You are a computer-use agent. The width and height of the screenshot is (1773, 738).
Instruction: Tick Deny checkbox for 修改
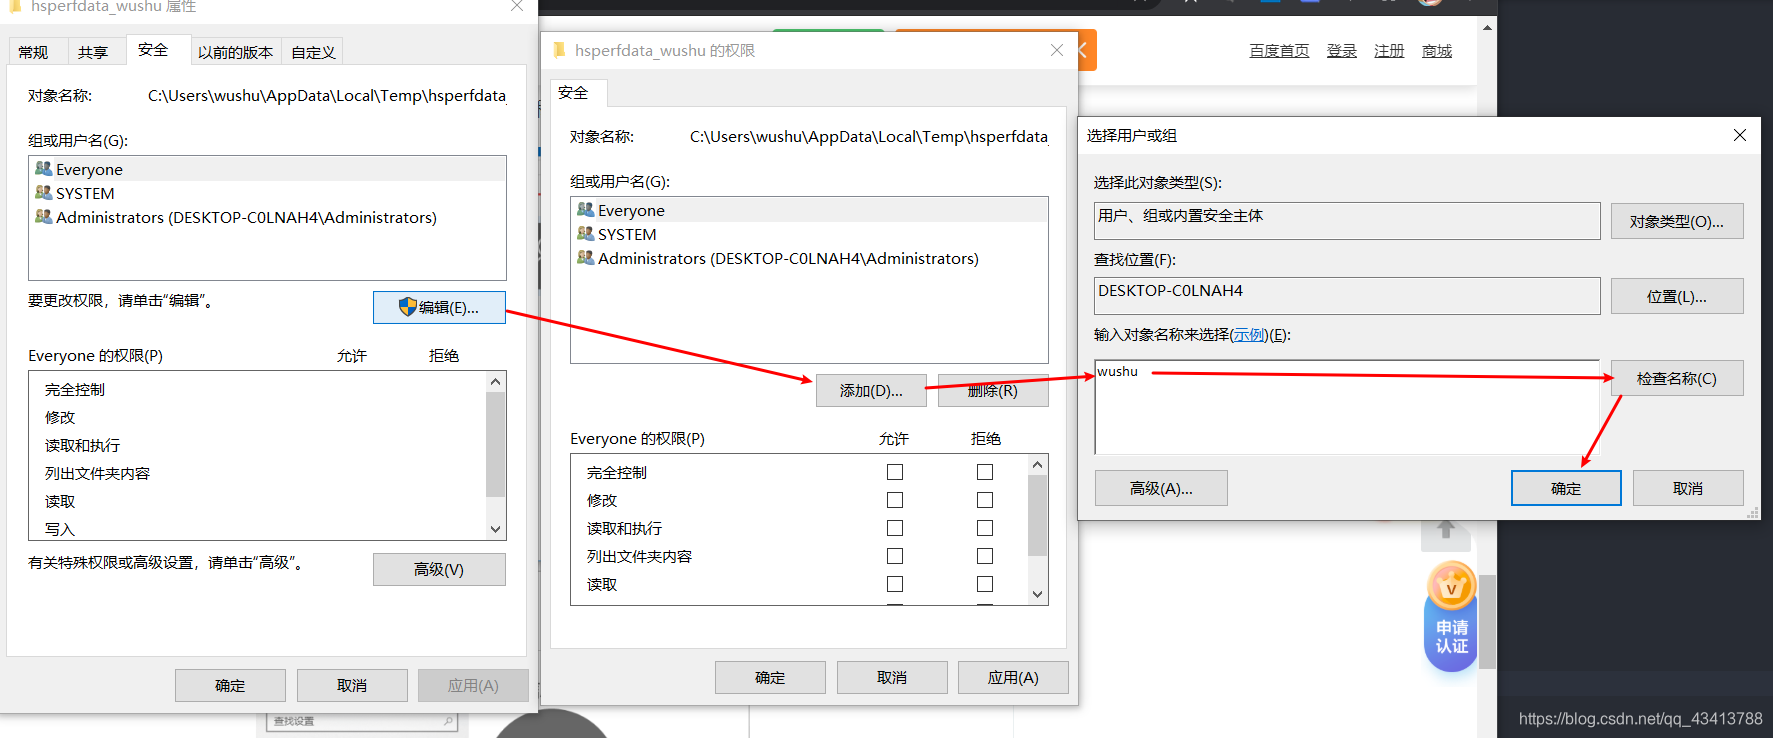[x=985, y=500]
